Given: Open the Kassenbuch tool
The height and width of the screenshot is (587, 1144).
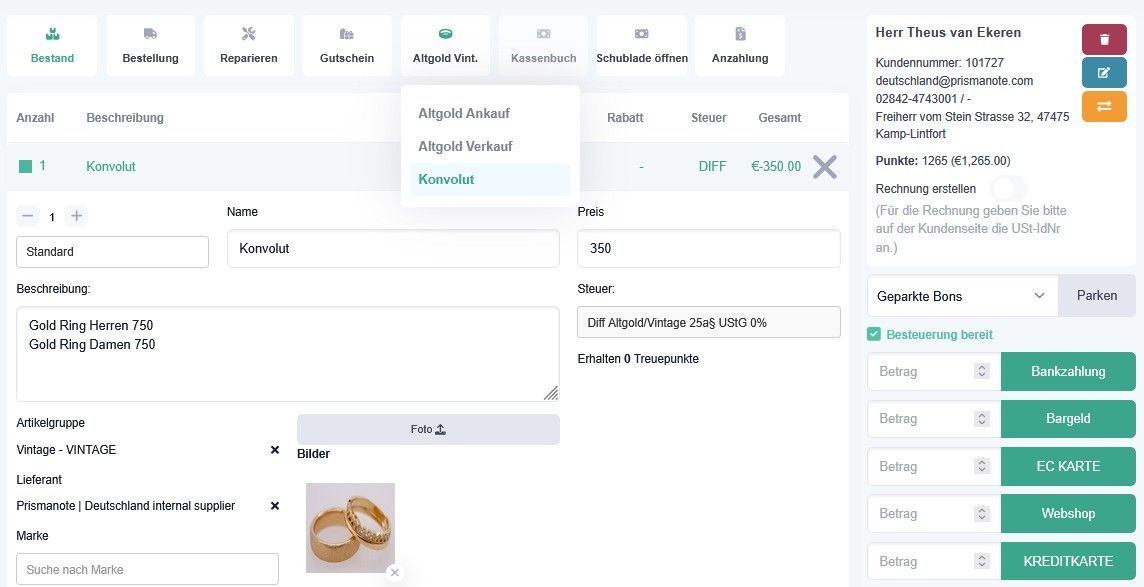Looking at the screenshot, I should [543, 44].
